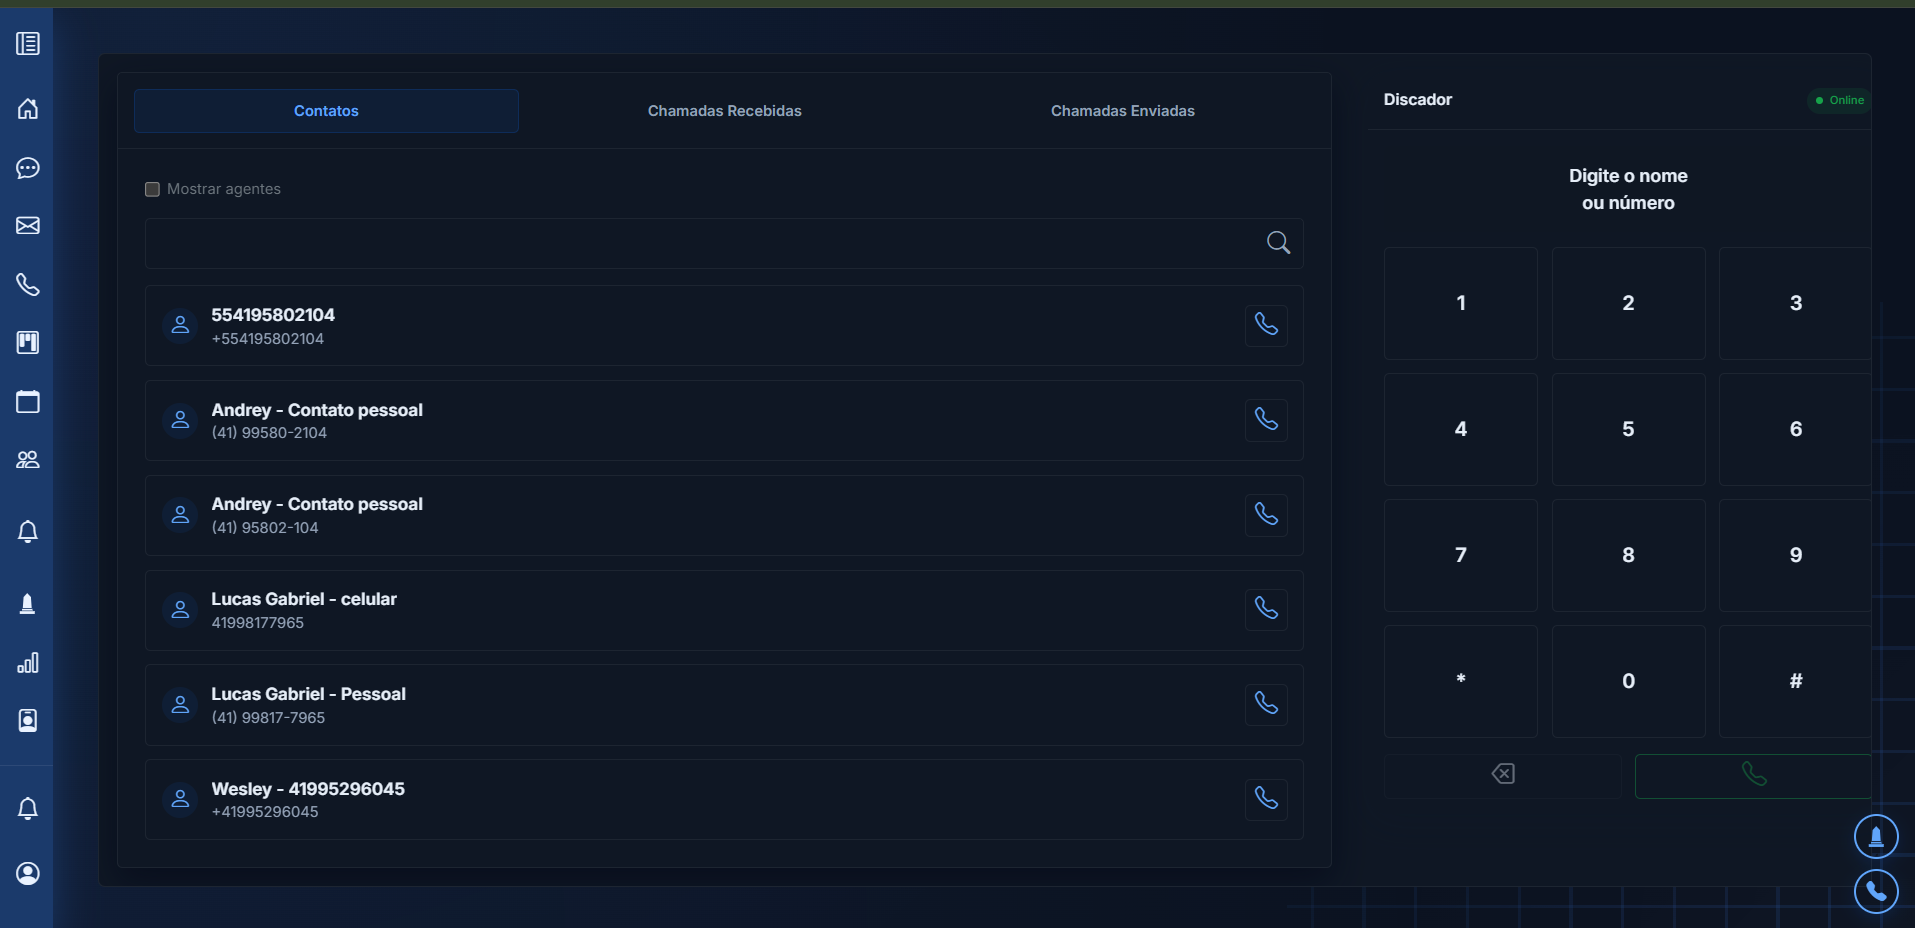1915x928 pixels.
Task: Switch to Chamadas Enviadas tab
Action: (1122, 111)
